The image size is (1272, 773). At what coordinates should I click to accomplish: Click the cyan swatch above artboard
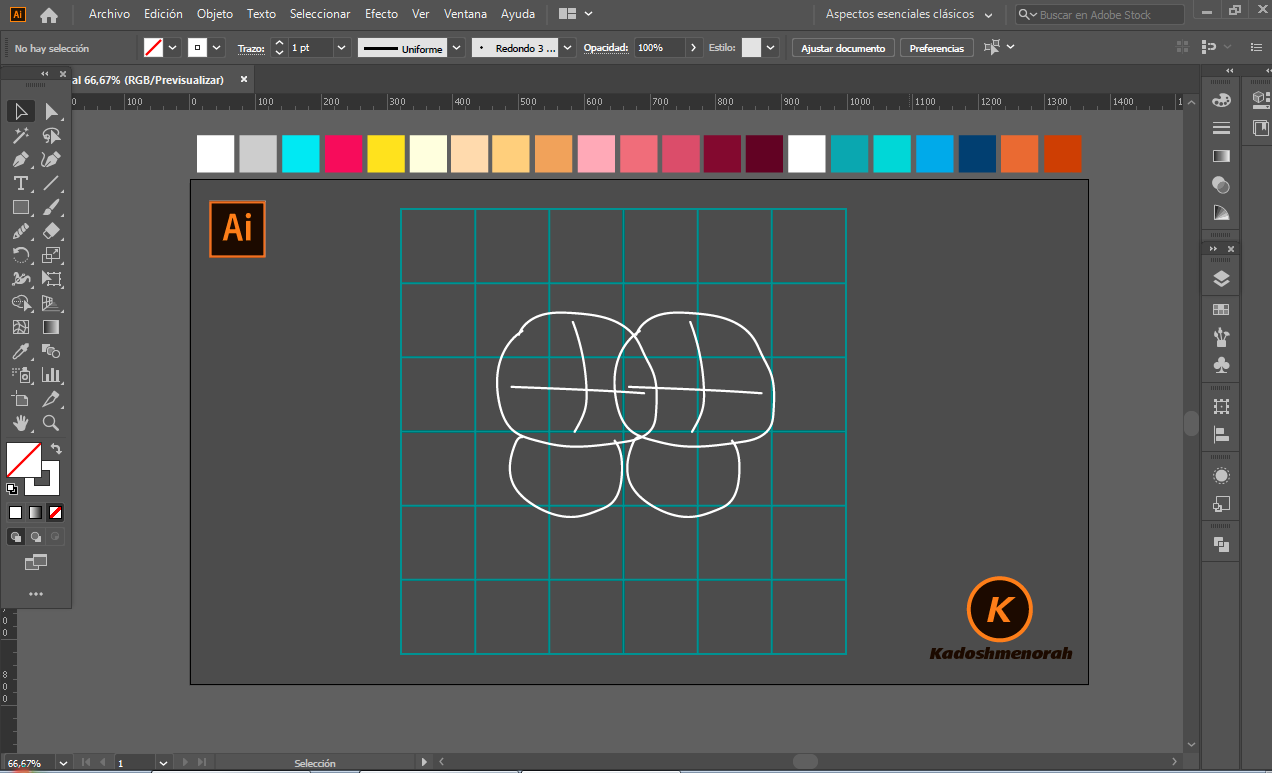[x=300, y=154]
